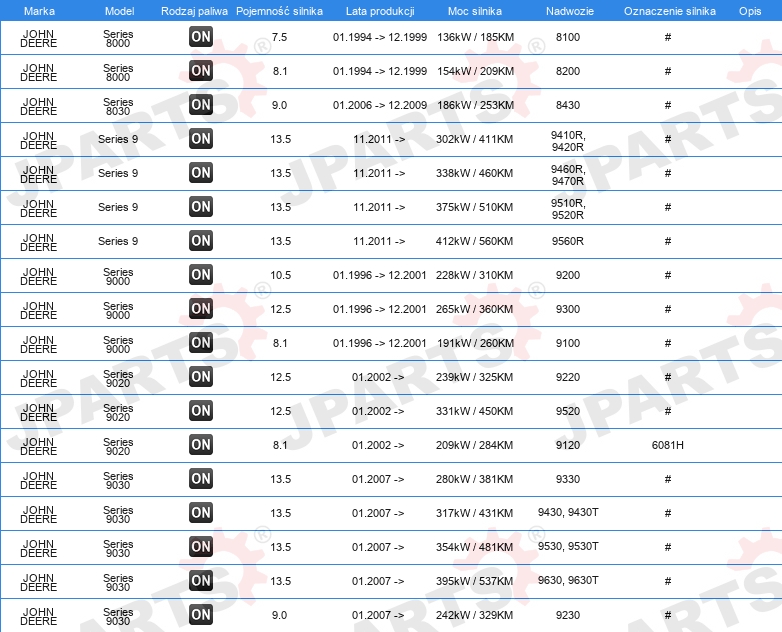
Task: Click the ON fuel icon in the 9220 row
Action: click(201, 377)
